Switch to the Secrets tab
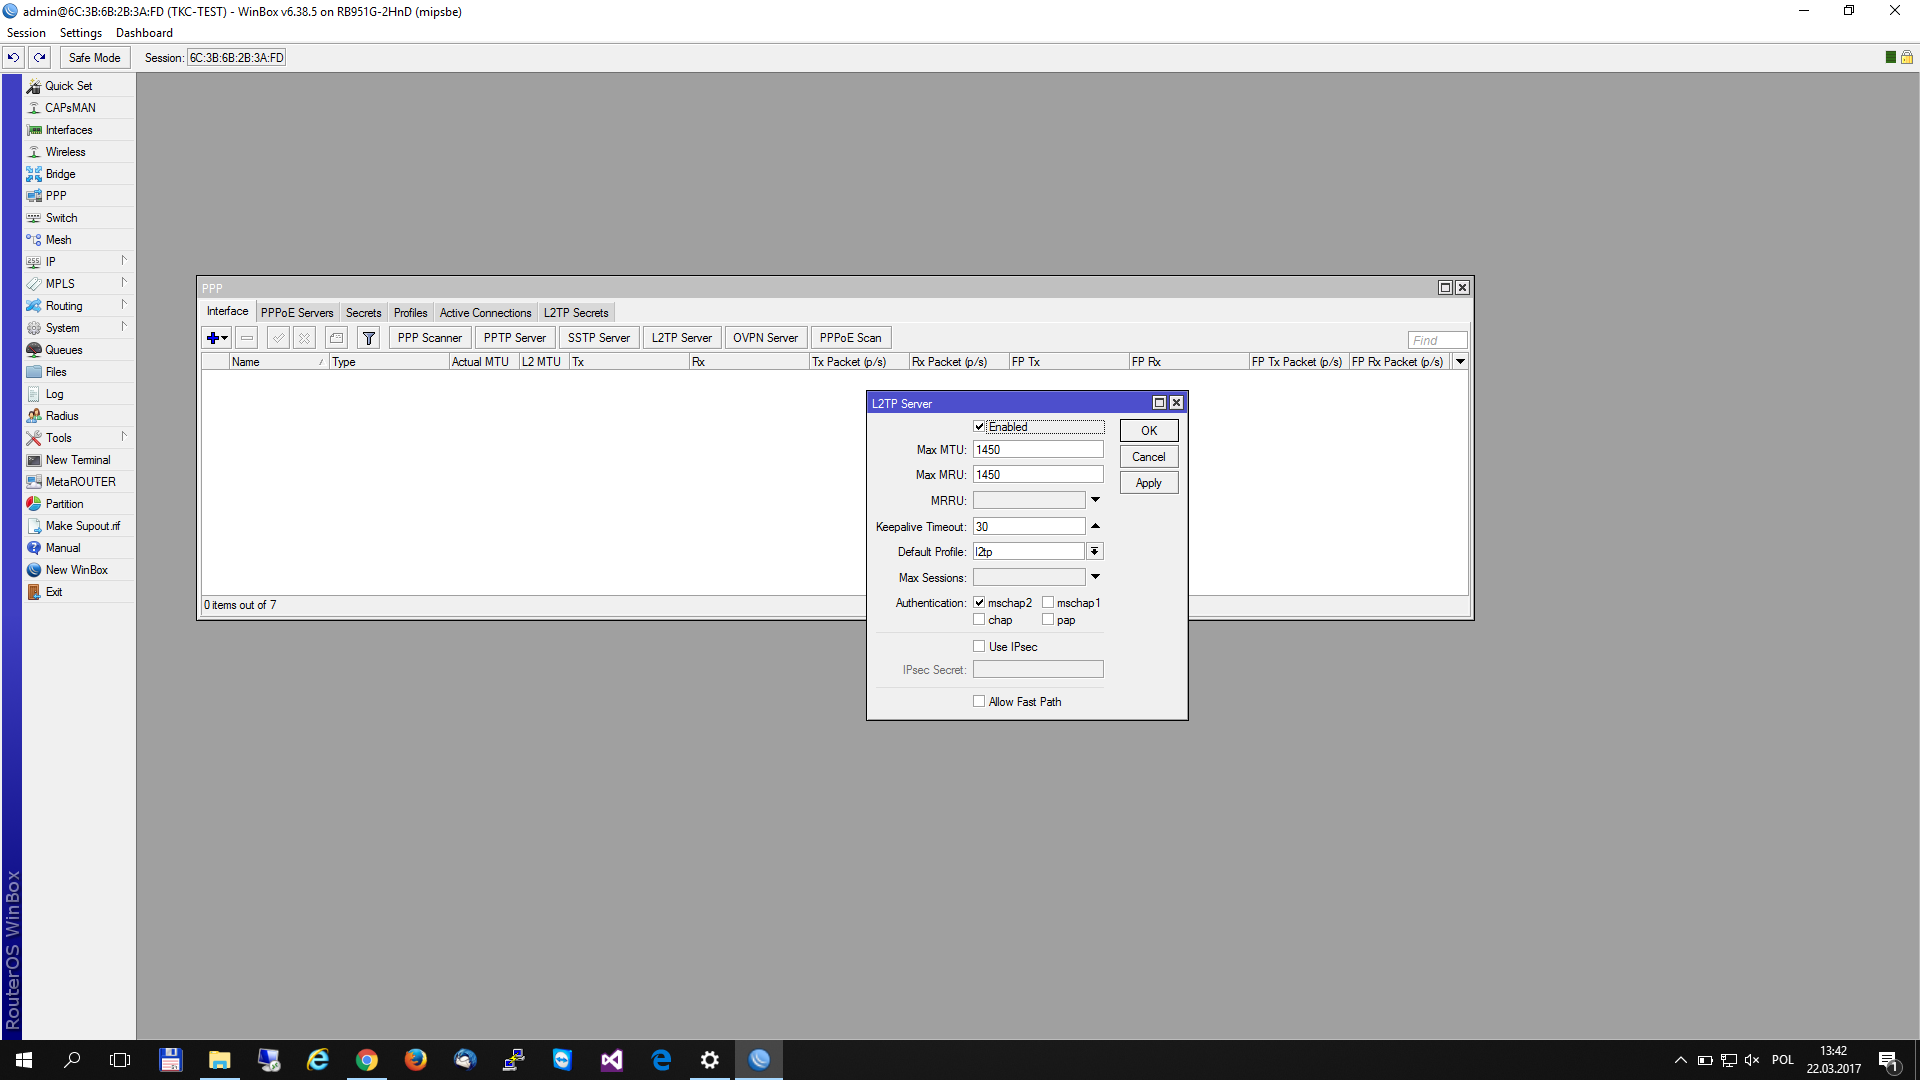 [x=363, y=313]
